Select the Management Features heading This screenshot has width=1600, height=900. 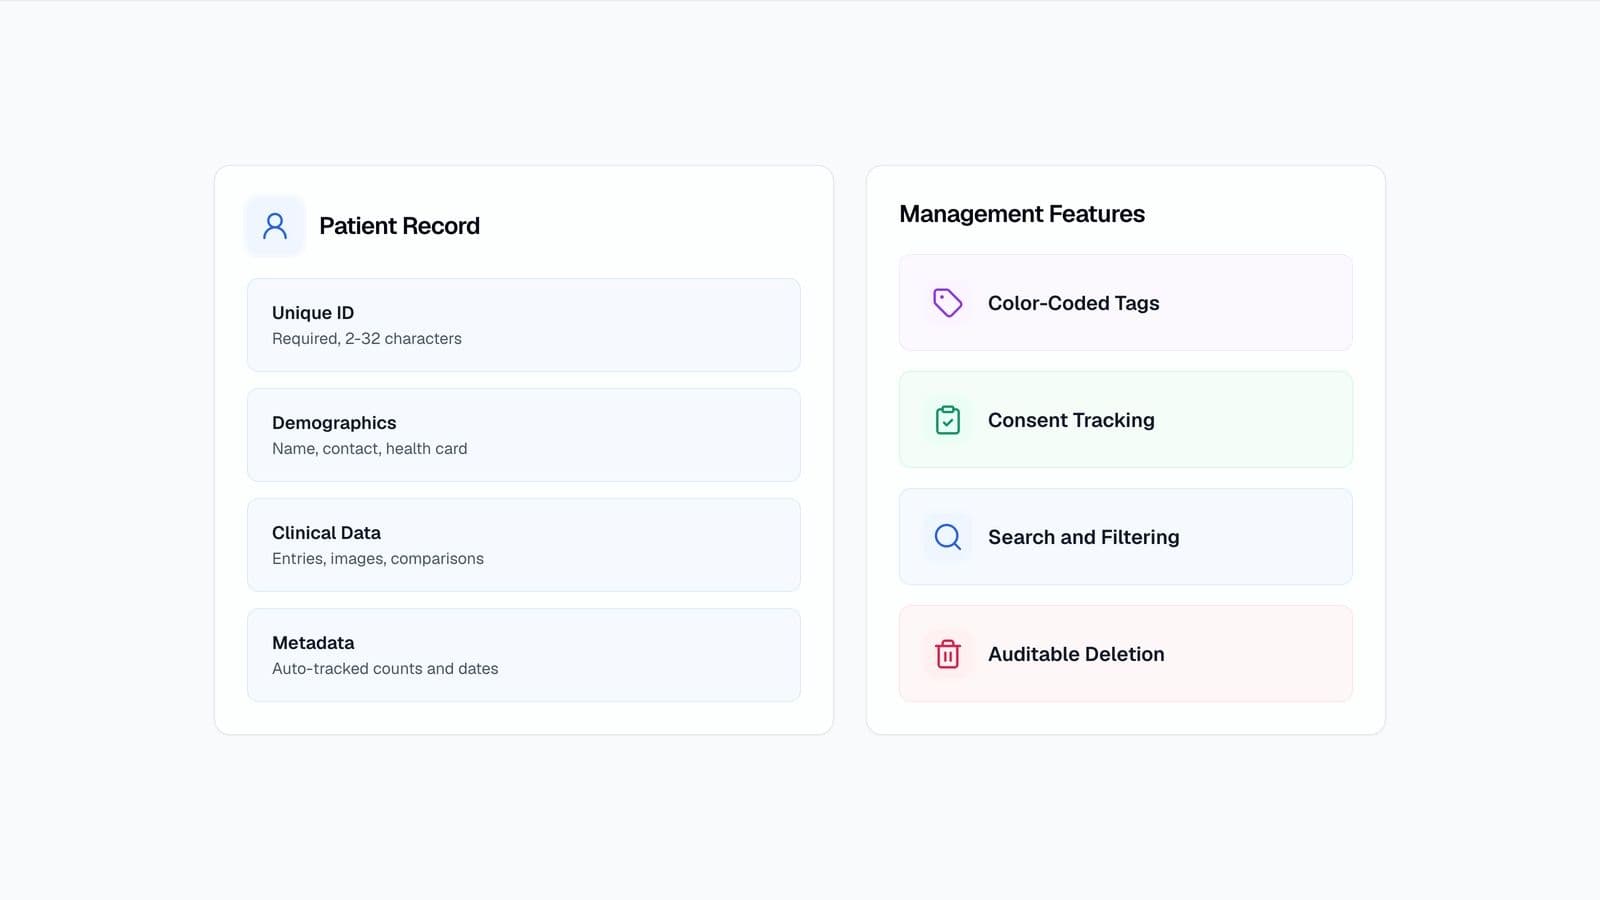[x=1022, y=214]
